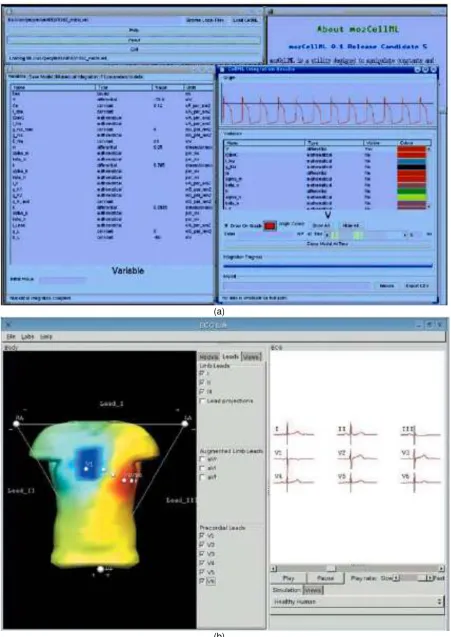Toggle the limb lead III checkbox
Viewport: 451px width, 637px height.
pos(202,391)
